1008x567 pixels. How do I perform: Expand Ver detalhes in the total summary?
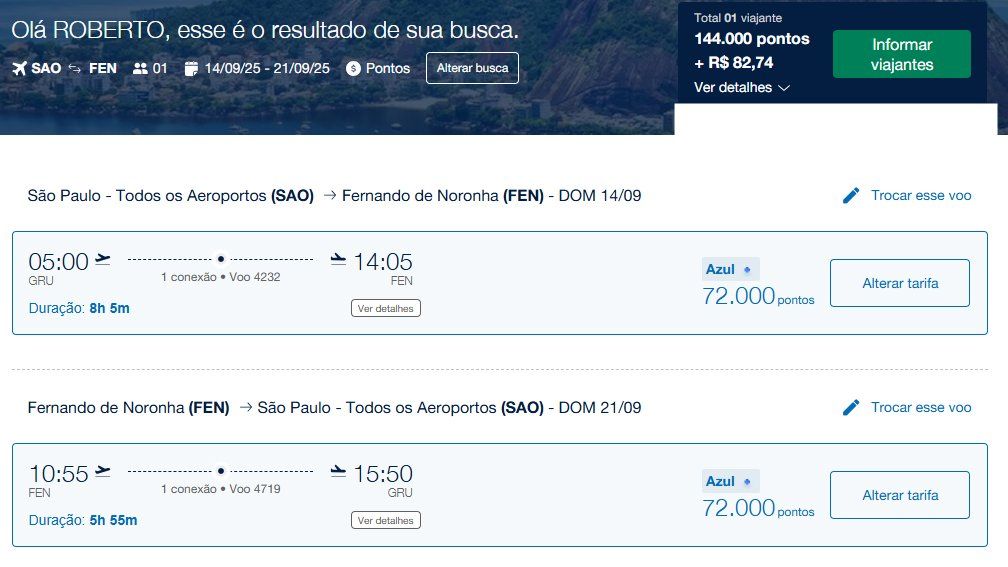tap(742, 87)
